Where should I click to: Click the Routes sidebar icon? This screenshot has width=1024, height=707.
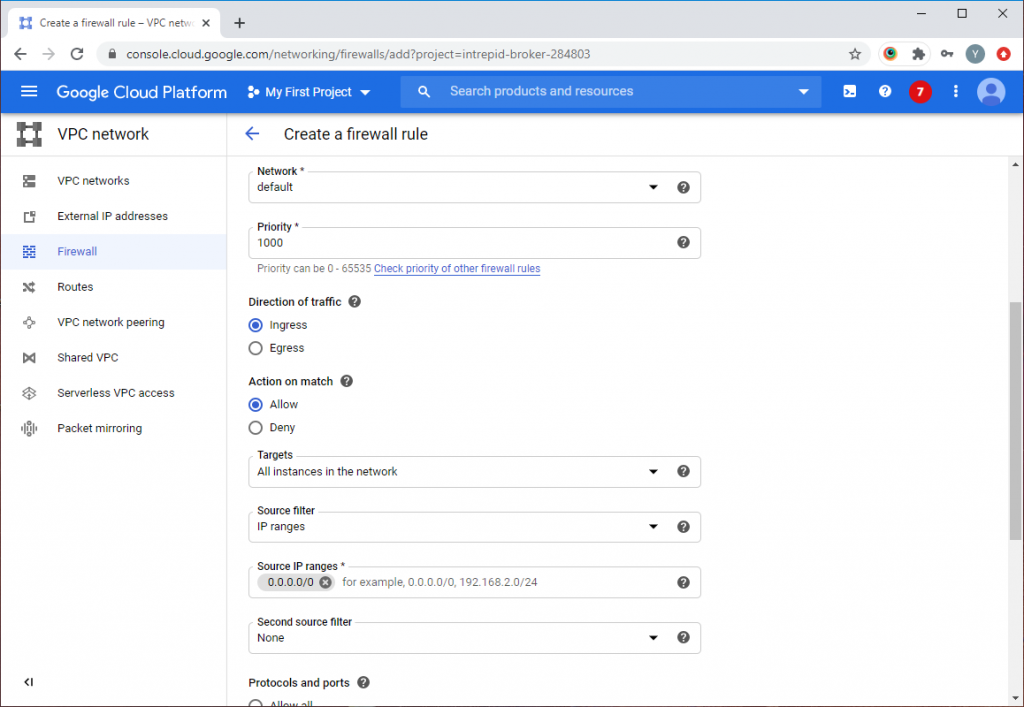click(29, 287)
